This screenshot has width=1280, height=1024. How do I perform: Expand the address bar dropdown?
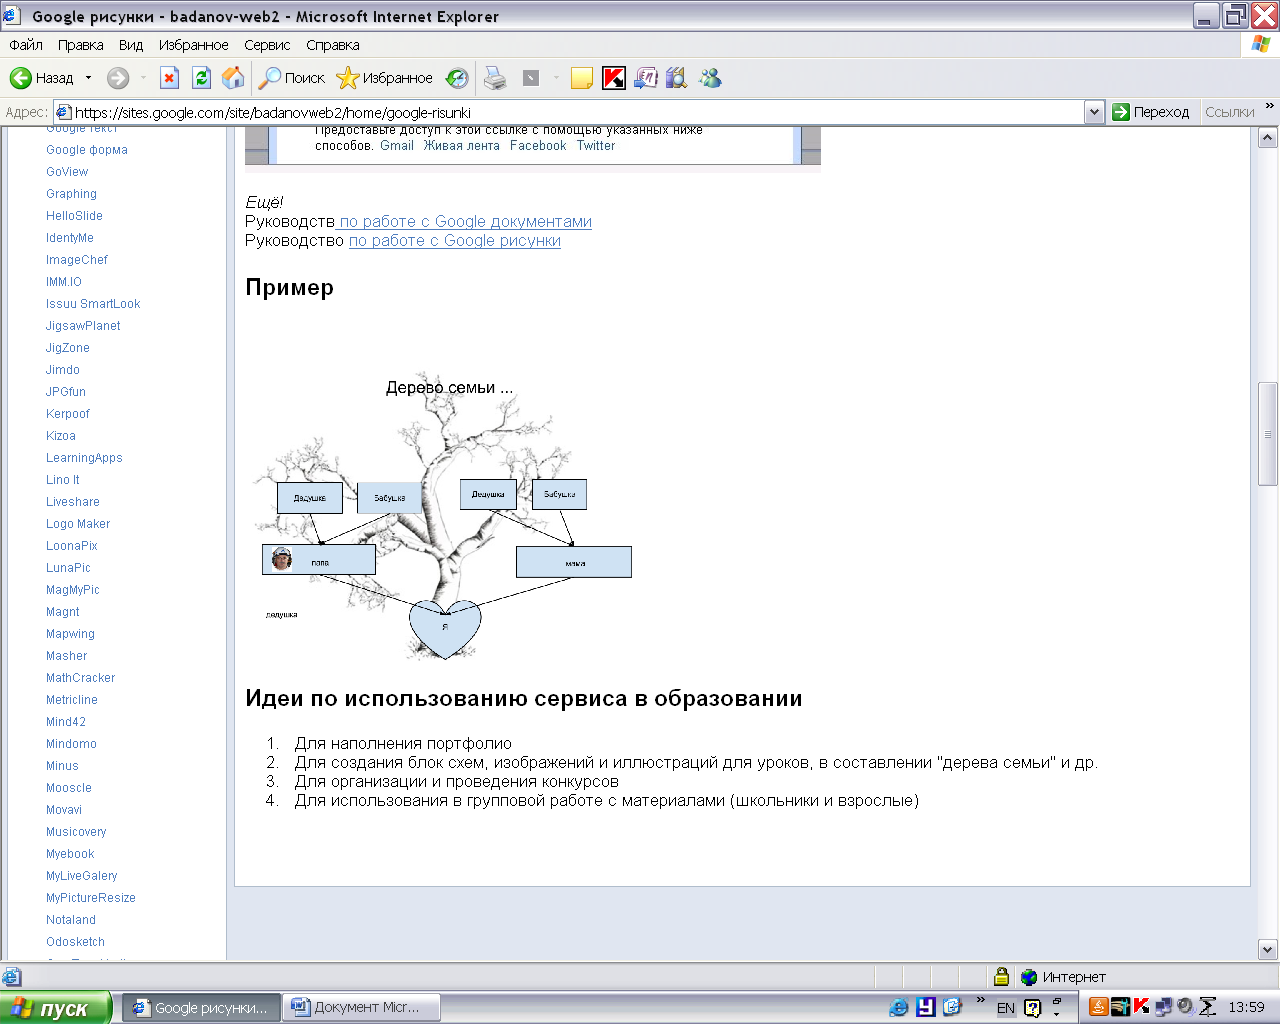(1094, 112)
